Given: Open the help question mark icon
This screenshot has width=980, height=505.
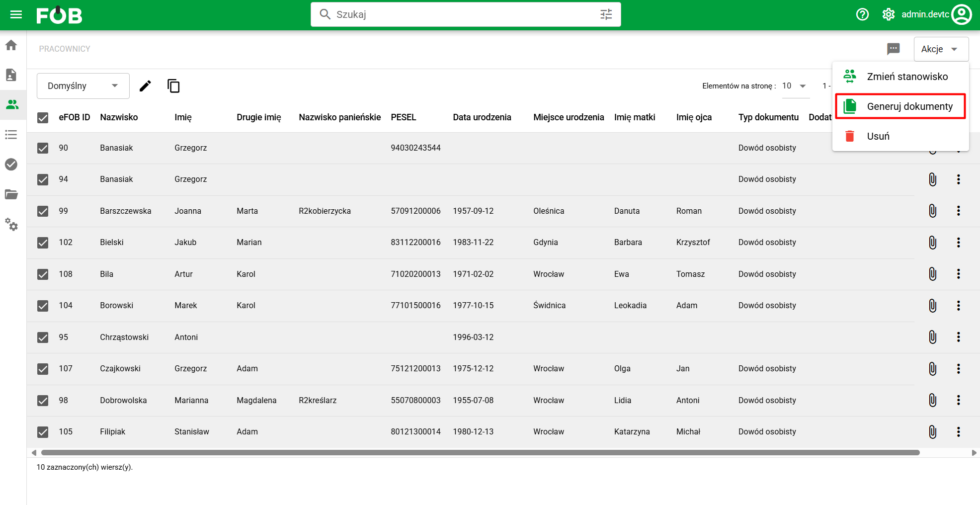Looking at the screenshot, I should pyautogui.click(x=862, y=15).
